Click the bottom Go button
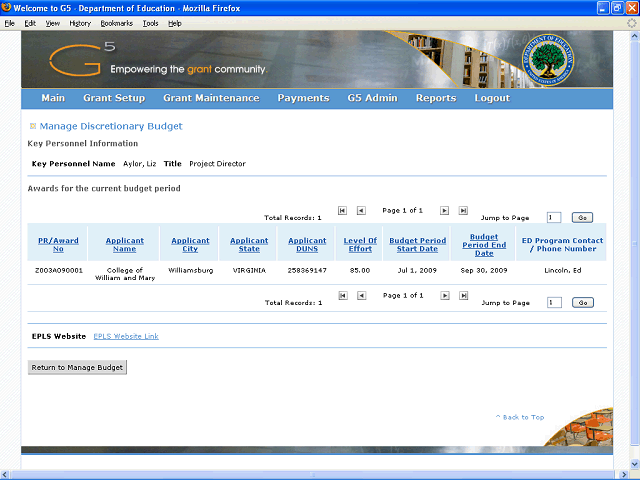This screenshot has height=480, width=640. click(583, 302)
